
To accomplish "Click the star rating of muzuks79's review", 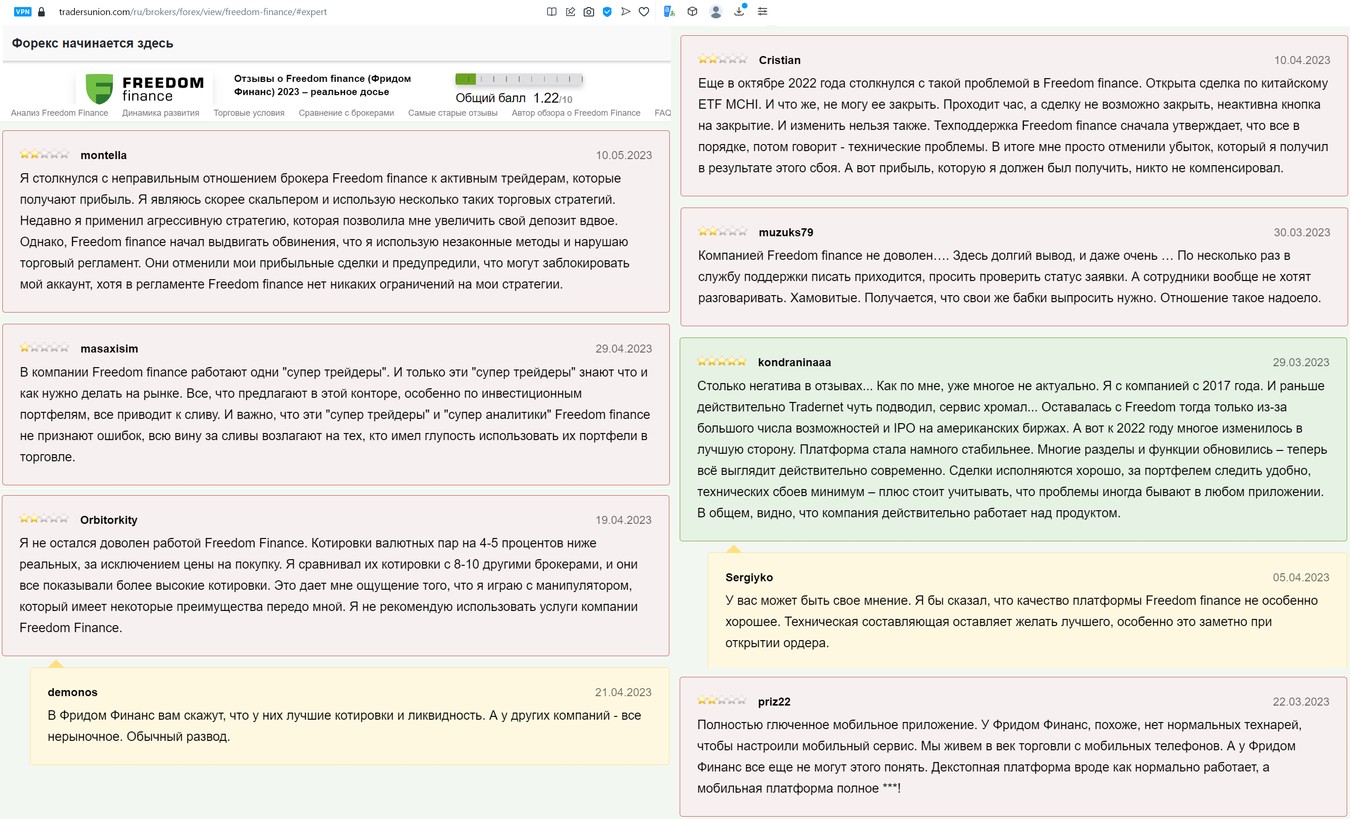I will pos(722,232).
